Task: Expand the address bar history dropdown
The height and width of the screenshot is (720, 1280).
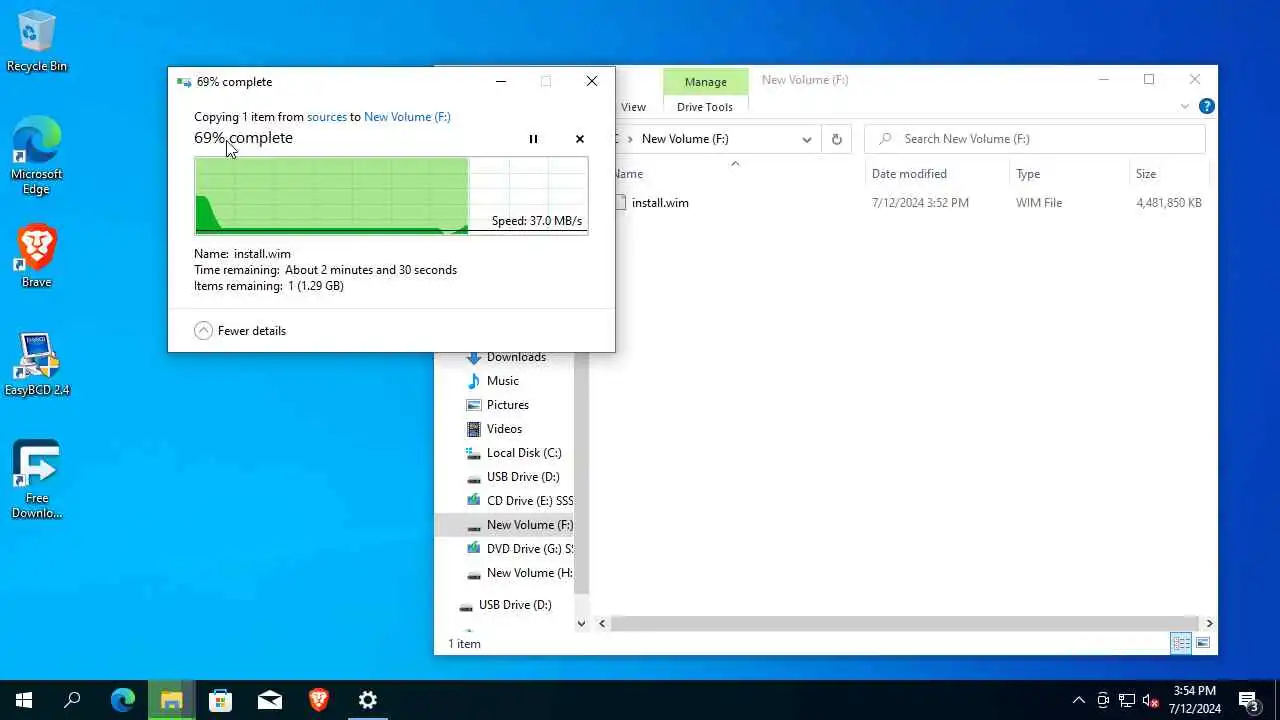Action: (x=806, y=139)
